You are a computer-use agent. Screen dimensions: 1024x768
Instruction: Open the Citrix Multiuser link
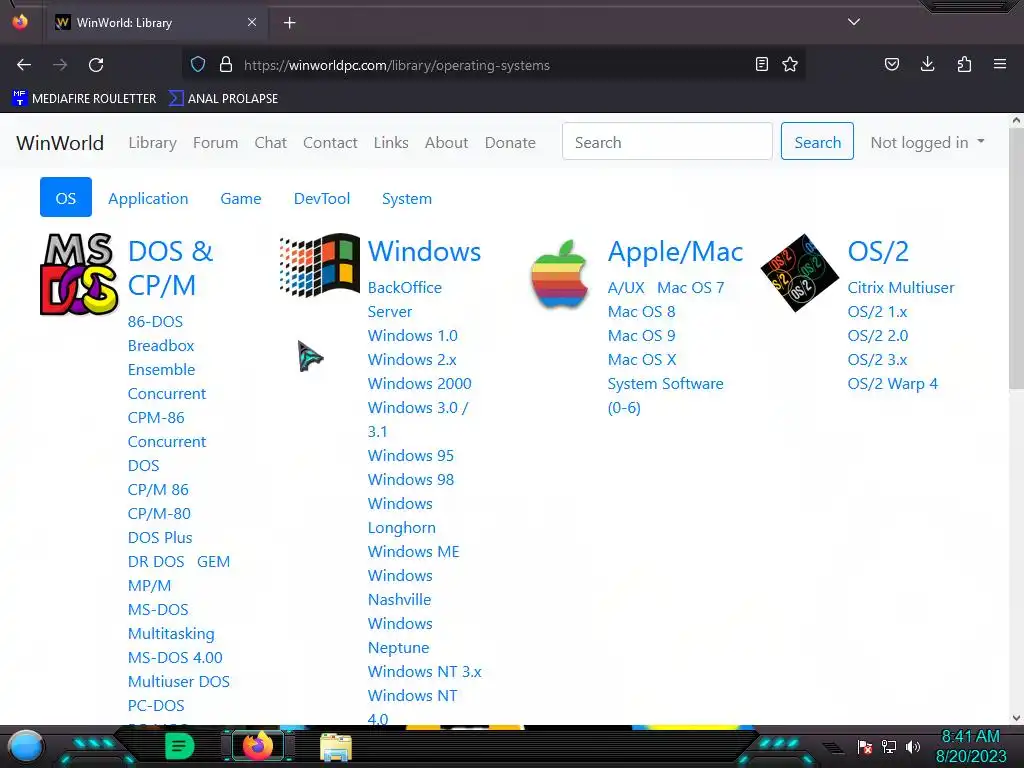pos(901,287)
